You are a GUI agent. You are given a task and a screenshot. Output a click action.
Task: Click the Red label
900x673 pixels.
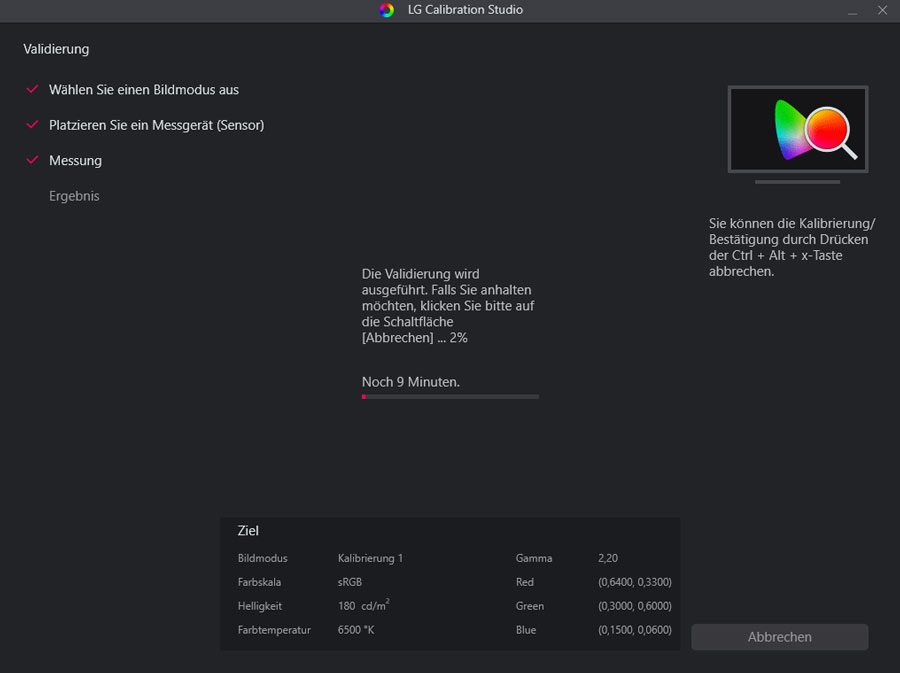point(525,582)
